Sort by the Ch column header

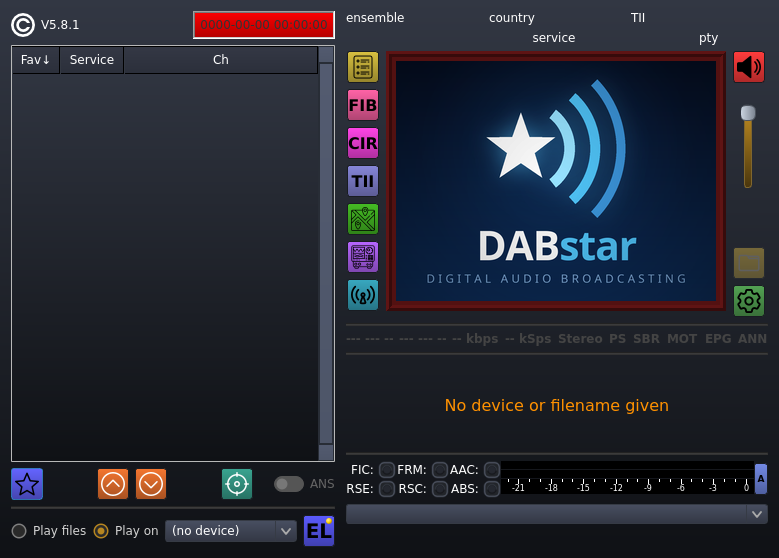[x=221, y=60]
